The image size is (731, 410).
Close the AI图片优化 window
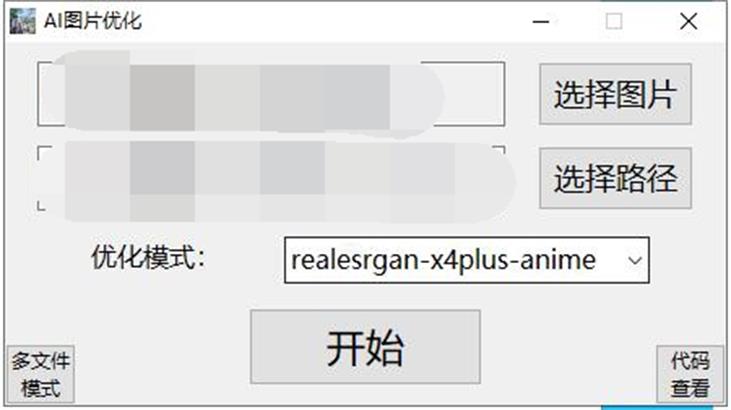[x=689, y=21]
